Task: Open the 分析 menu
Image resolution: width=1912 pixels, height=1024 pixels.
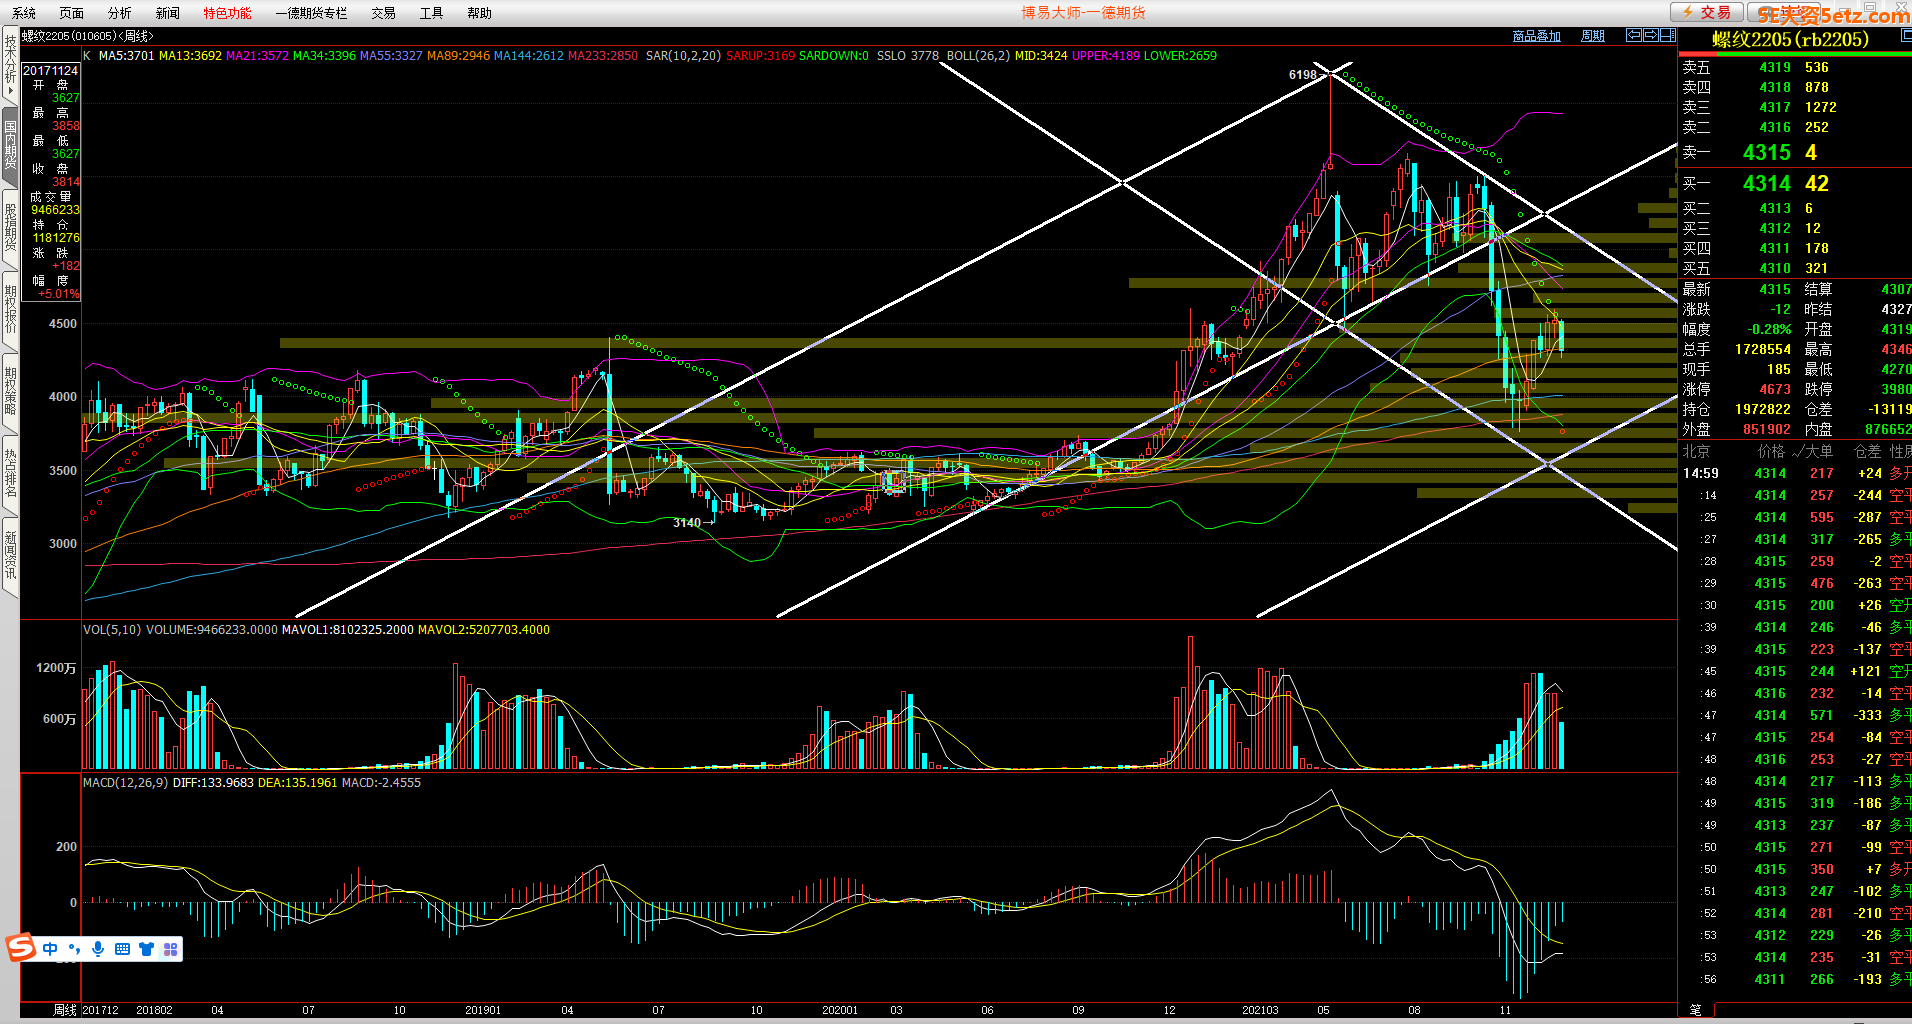Action: pyautogui.click(x=119, y=13)
